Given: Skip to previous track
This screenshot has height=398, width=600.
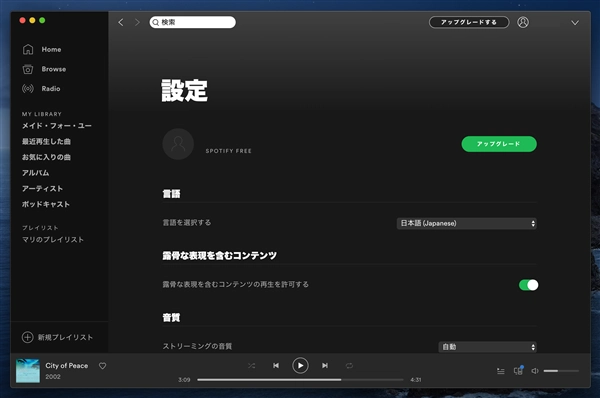Looking at the screenshot, I should [276, 365].
